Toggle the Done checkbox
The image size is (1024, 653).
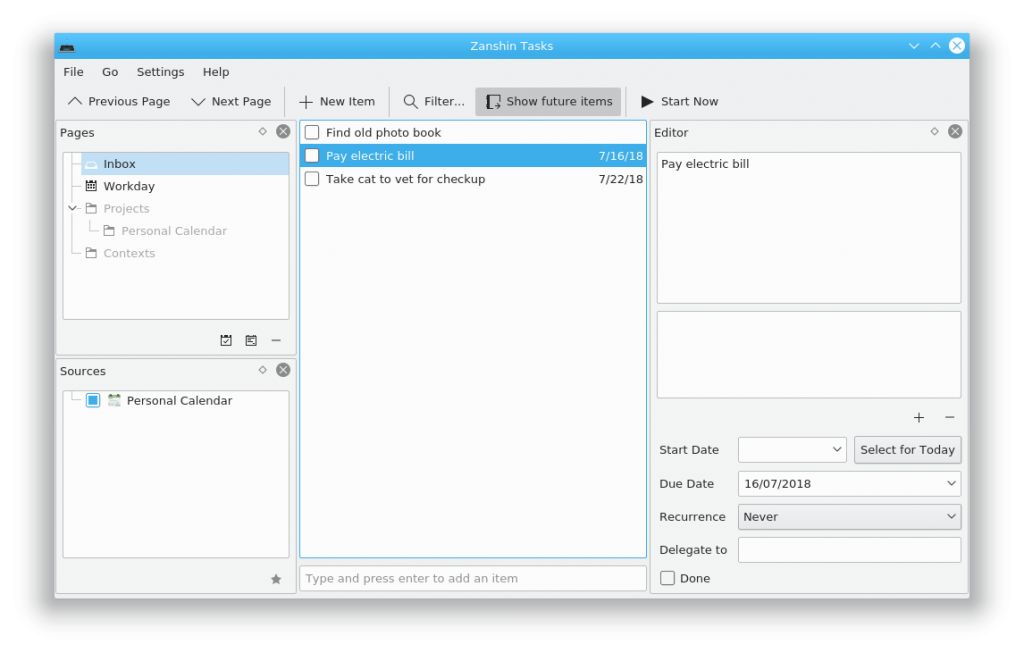[x=667, y=578]
